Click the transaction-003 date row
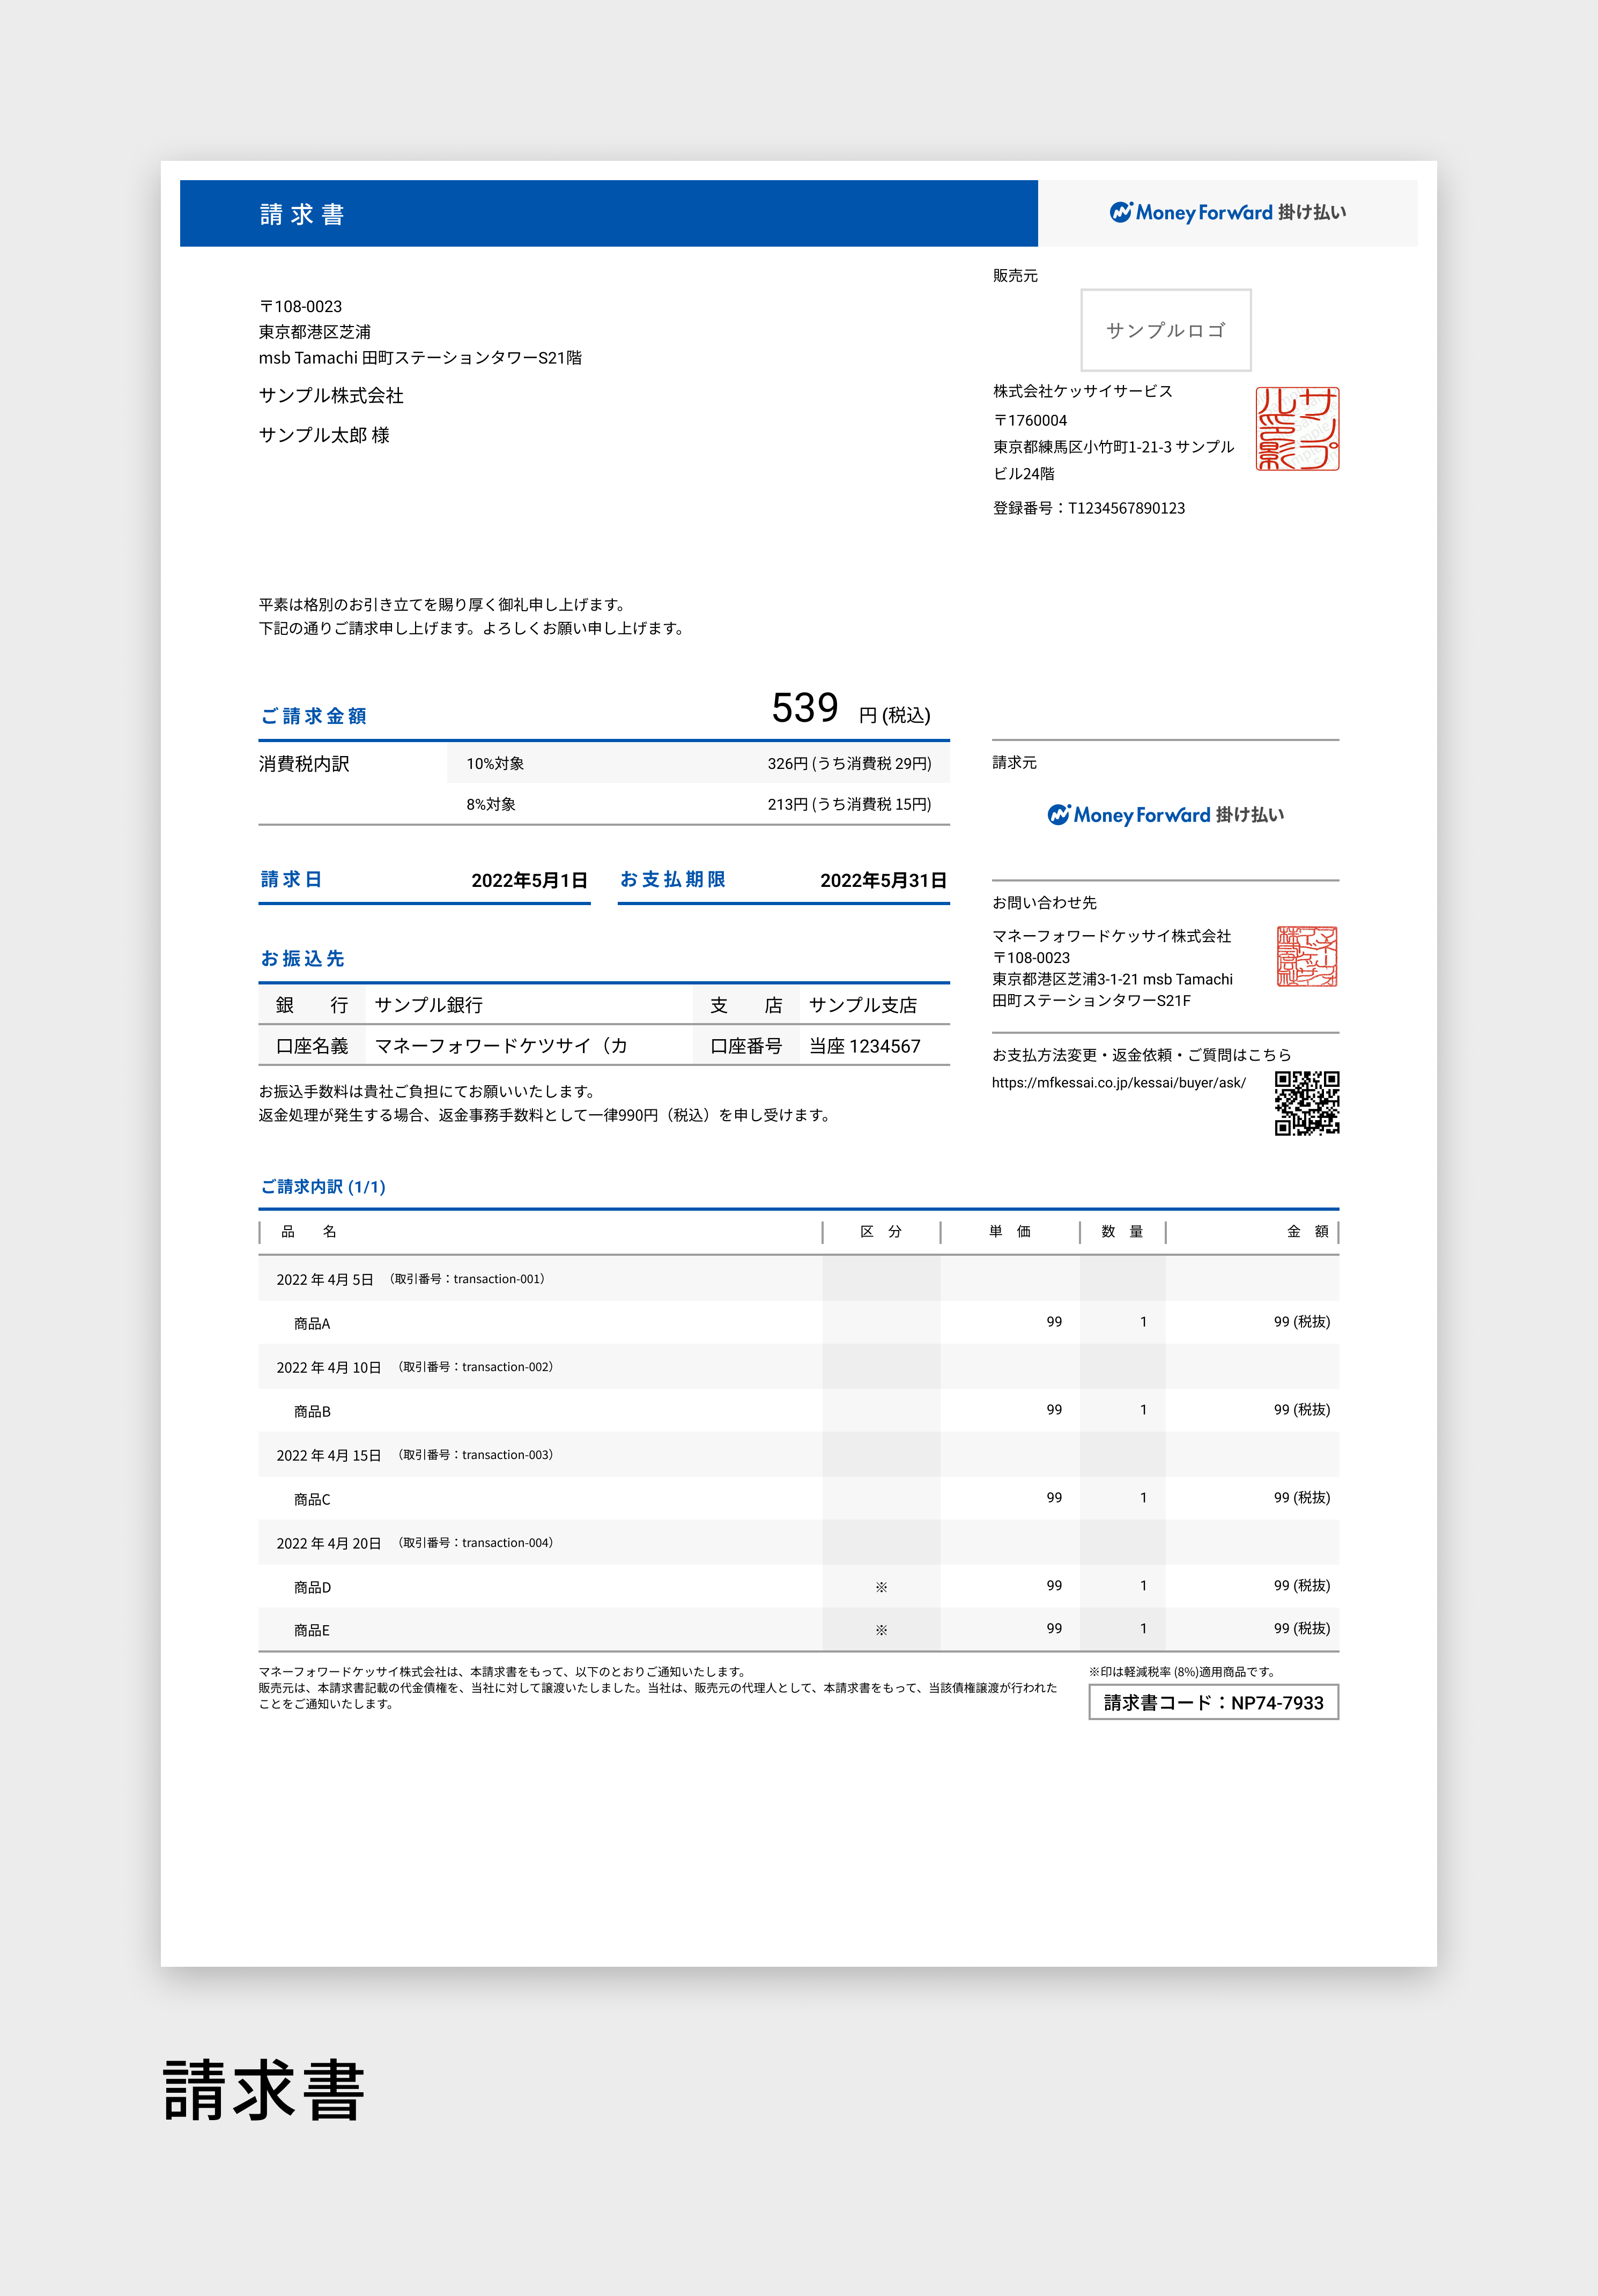 [x=798, y=1455]
